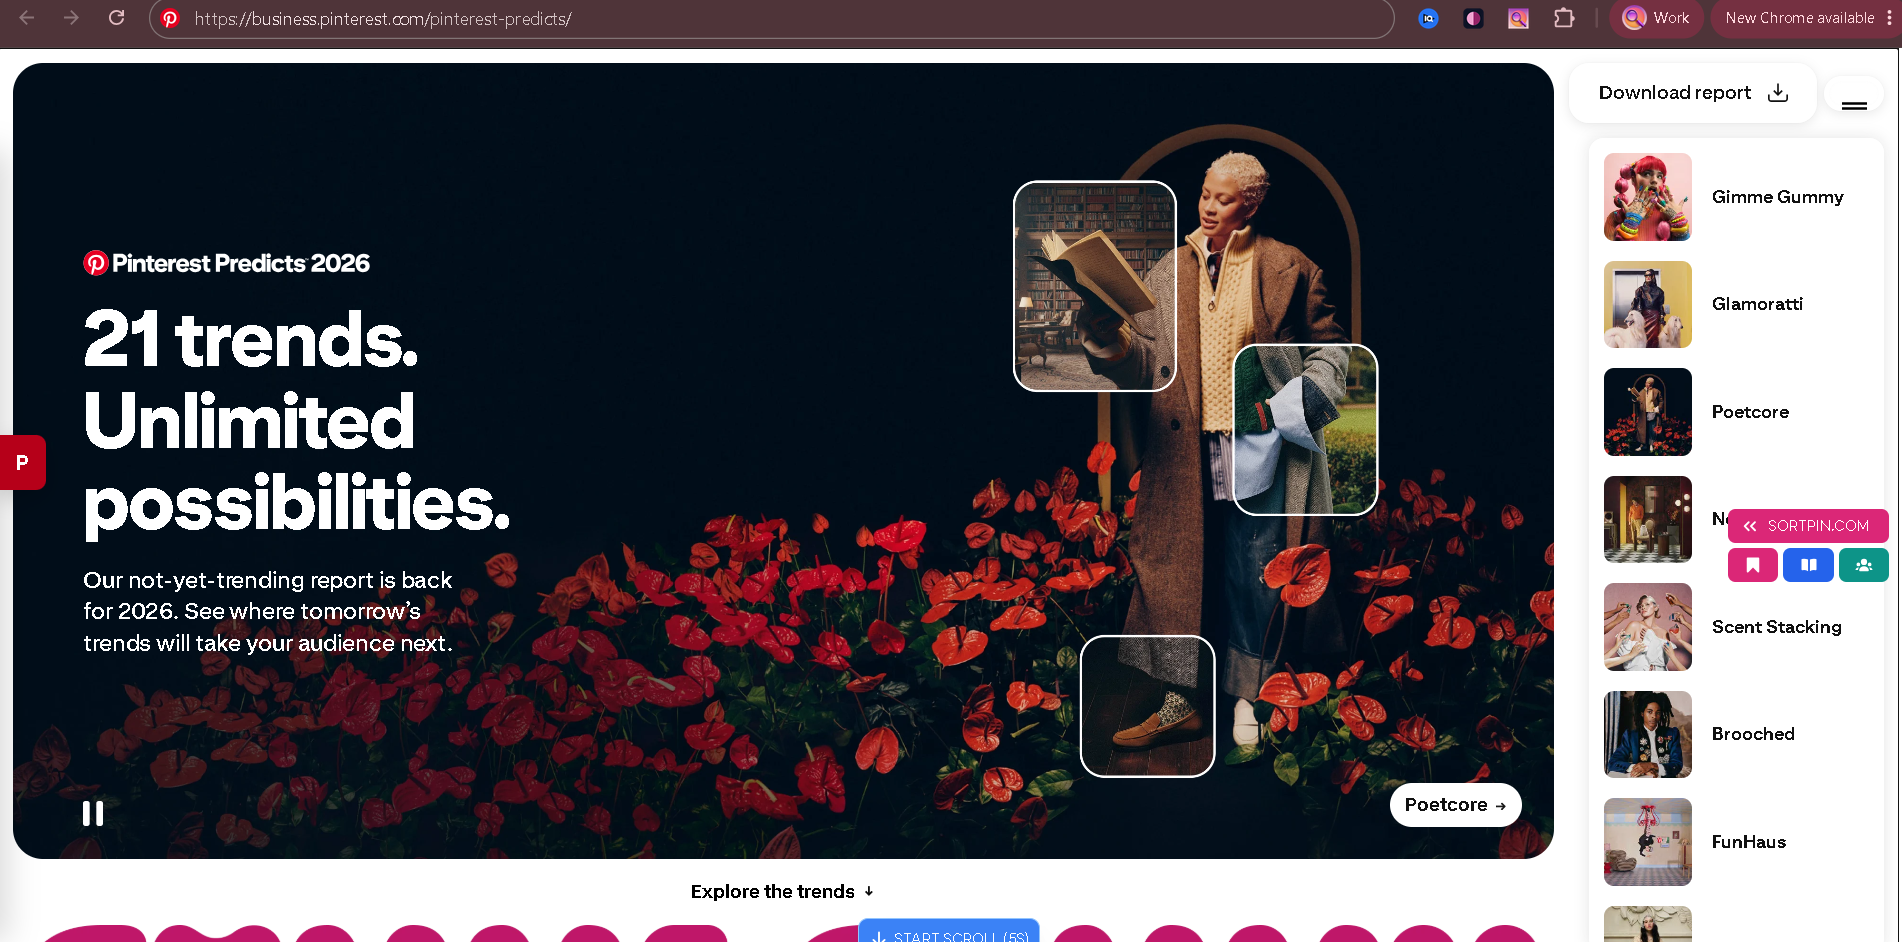Collapse the SORTPIN.COM extension panel

click(x=1749, y=526)
